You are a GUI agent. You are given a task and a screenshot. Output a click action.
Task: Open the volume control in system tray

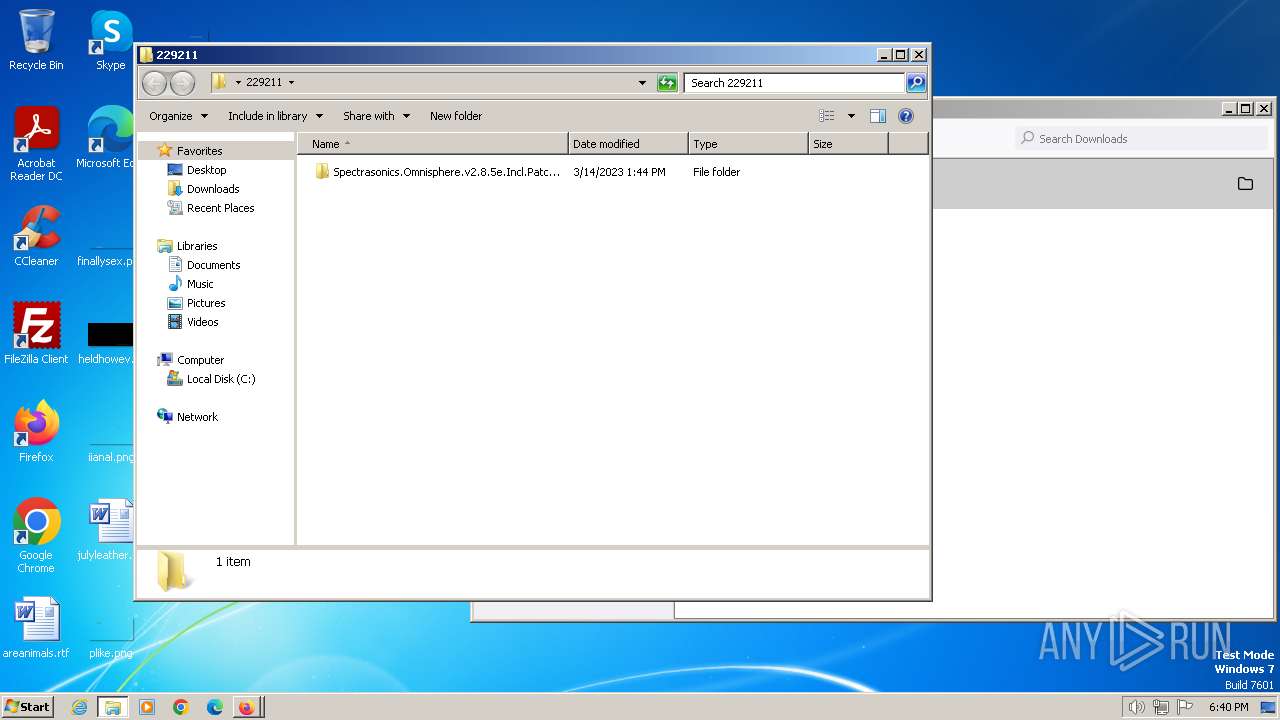[x=1137, y=707]
